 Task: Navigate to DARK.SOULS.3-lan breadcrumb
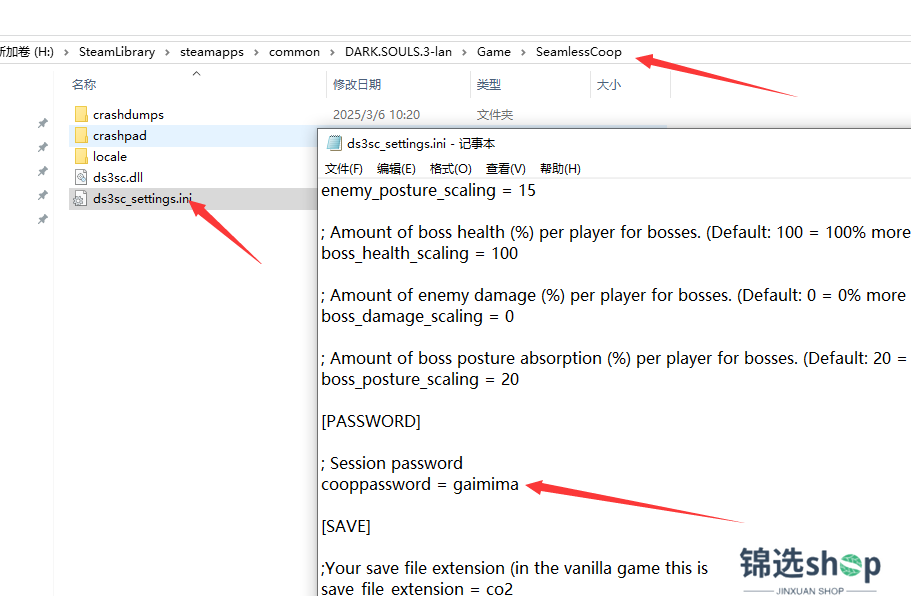[398, 52]
